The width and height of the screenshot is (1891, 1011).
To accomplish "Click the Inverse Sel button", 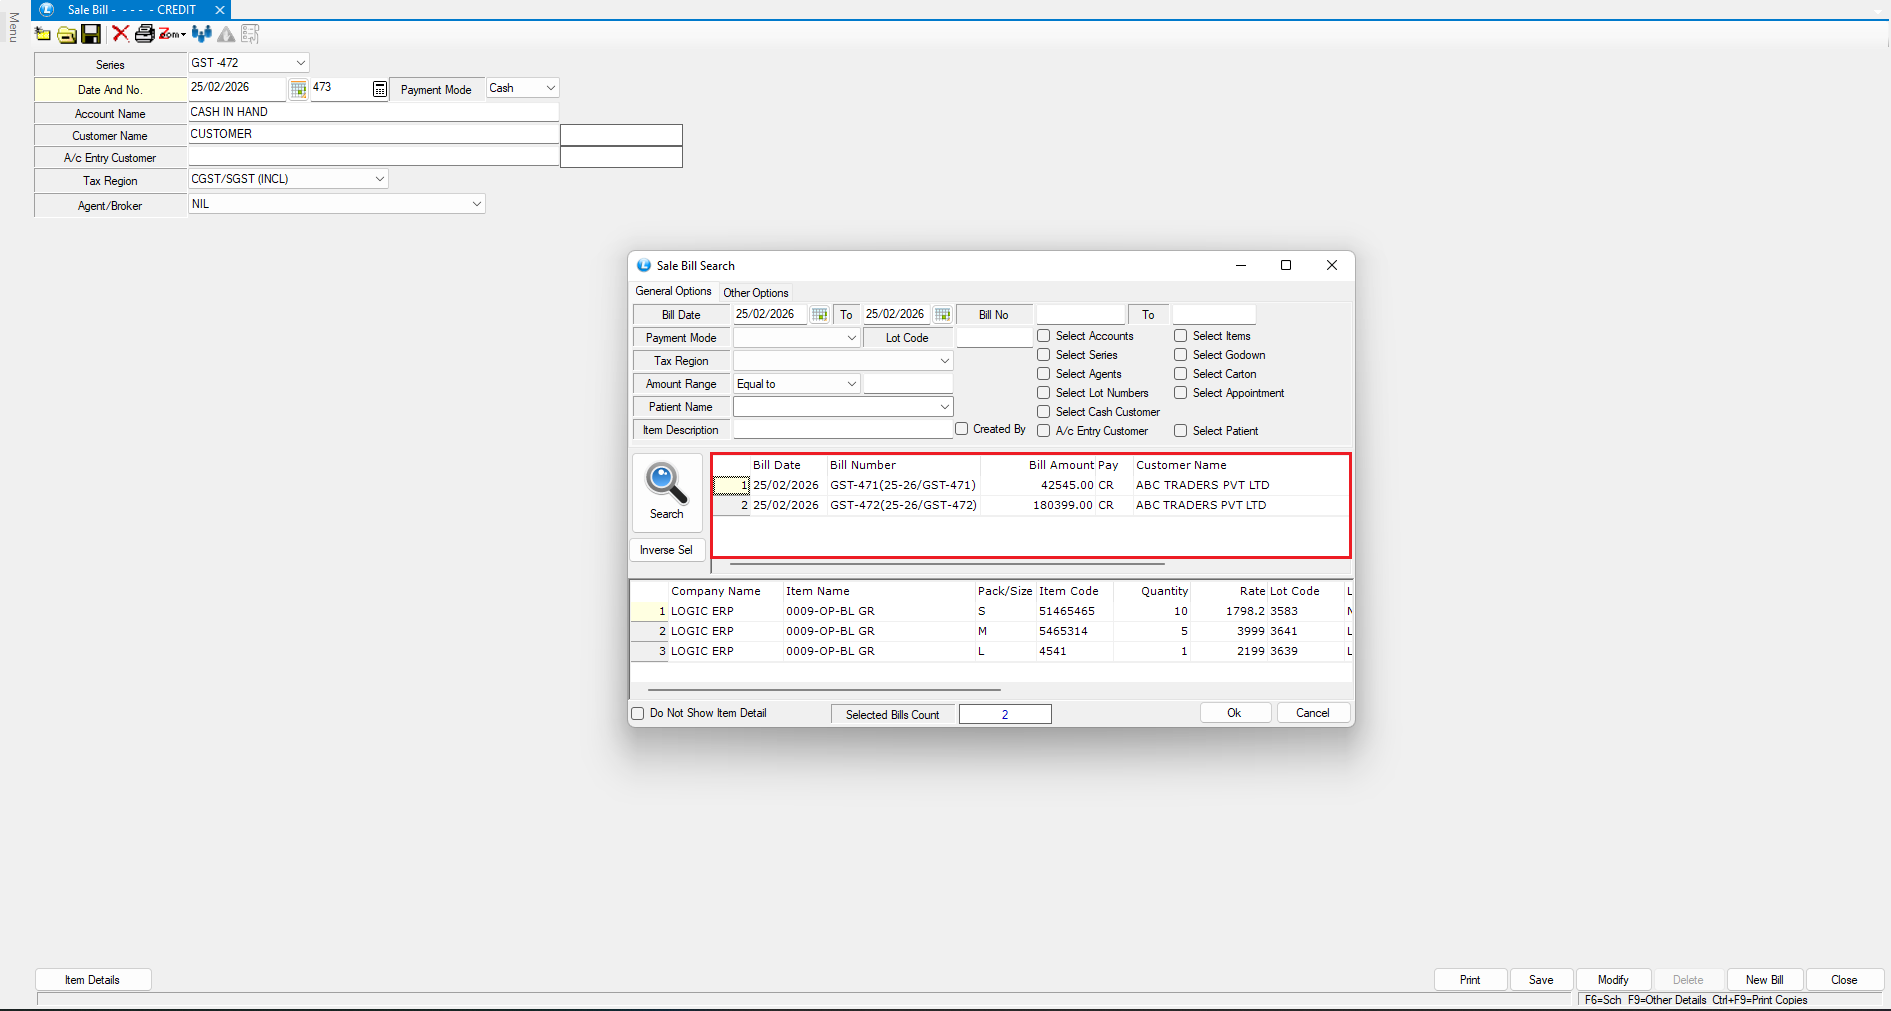I will (666, 550).
